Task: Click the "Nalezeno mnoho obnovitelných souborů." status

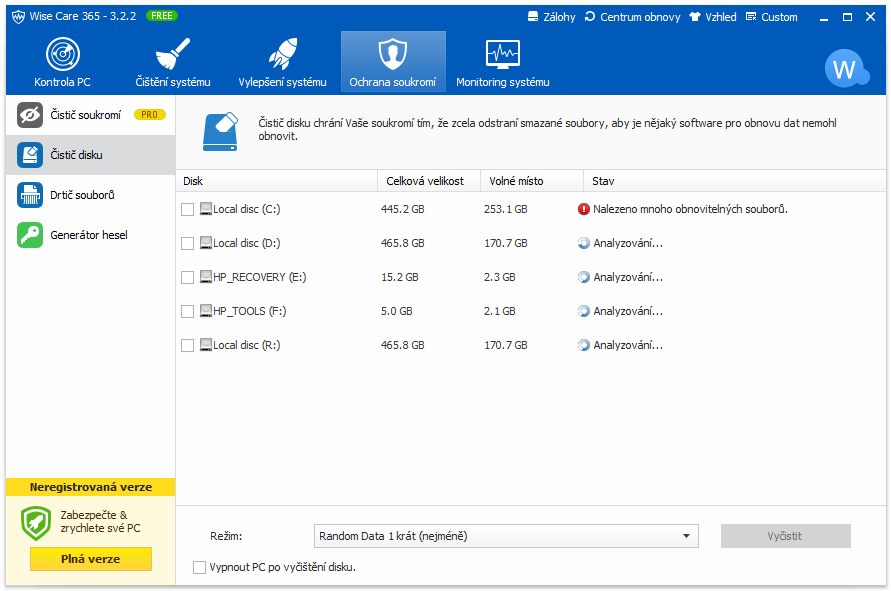Action: coord(690,209)
